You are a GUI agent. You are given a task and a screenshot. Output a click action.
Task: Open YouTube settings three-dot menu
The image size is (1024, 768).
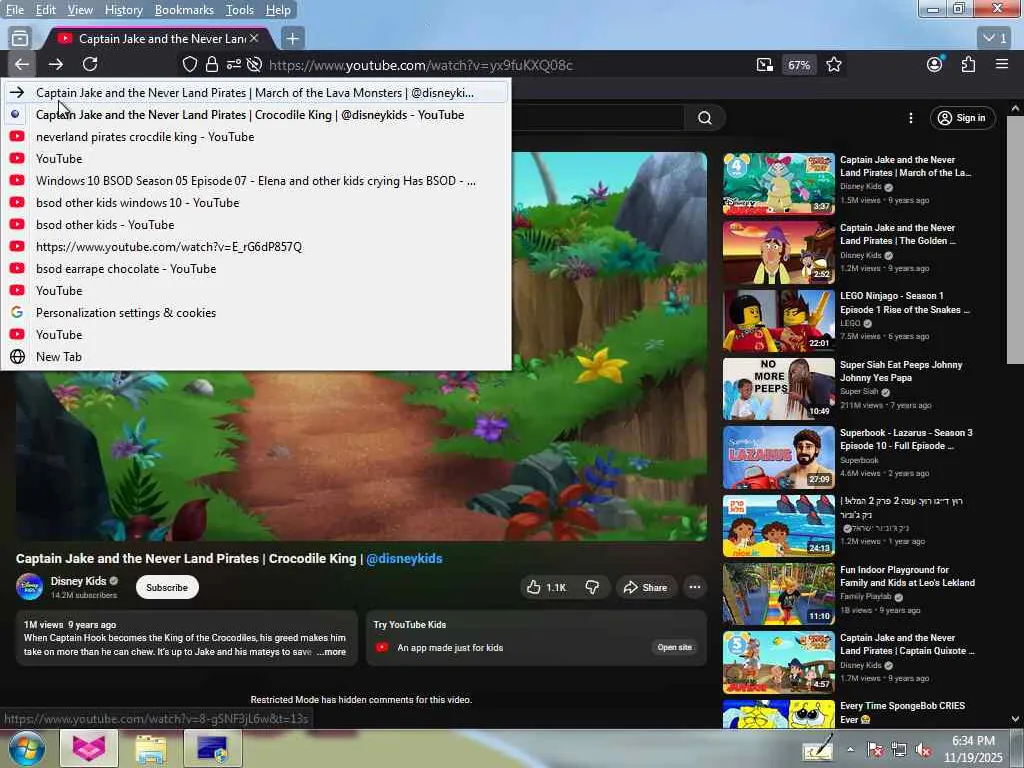[x=910, y=118]
